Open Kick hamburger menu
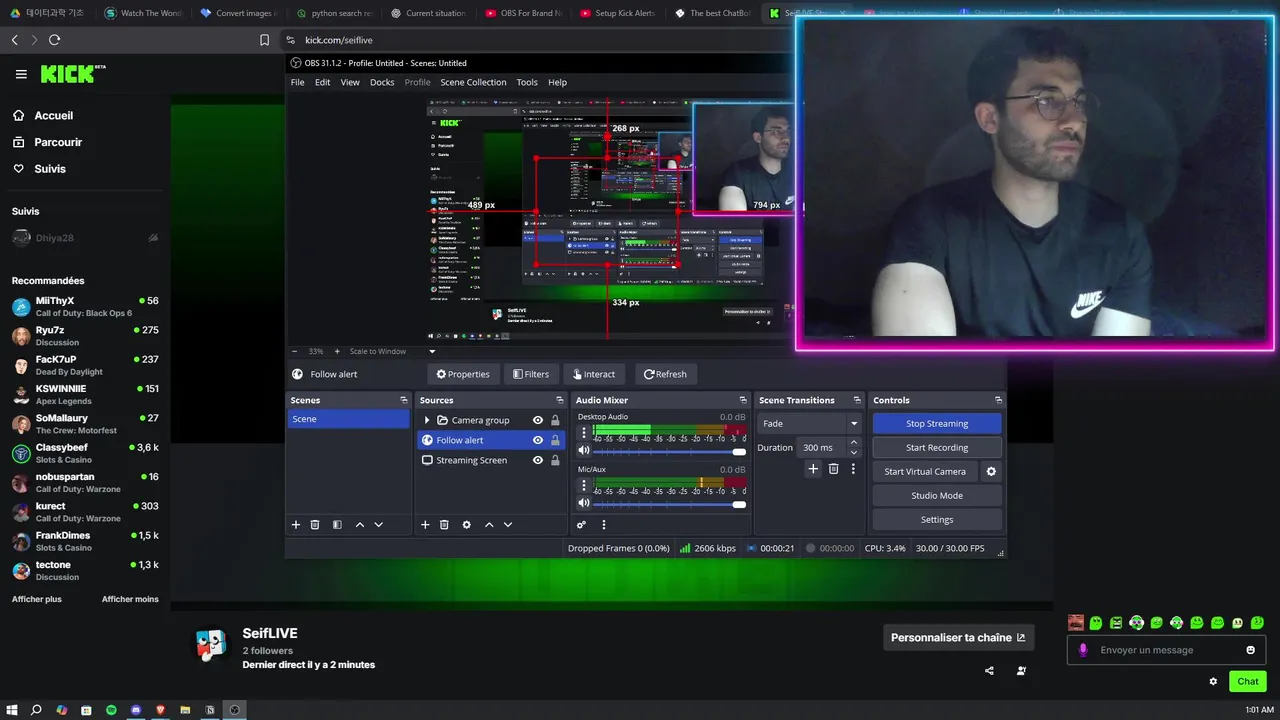 21,74
